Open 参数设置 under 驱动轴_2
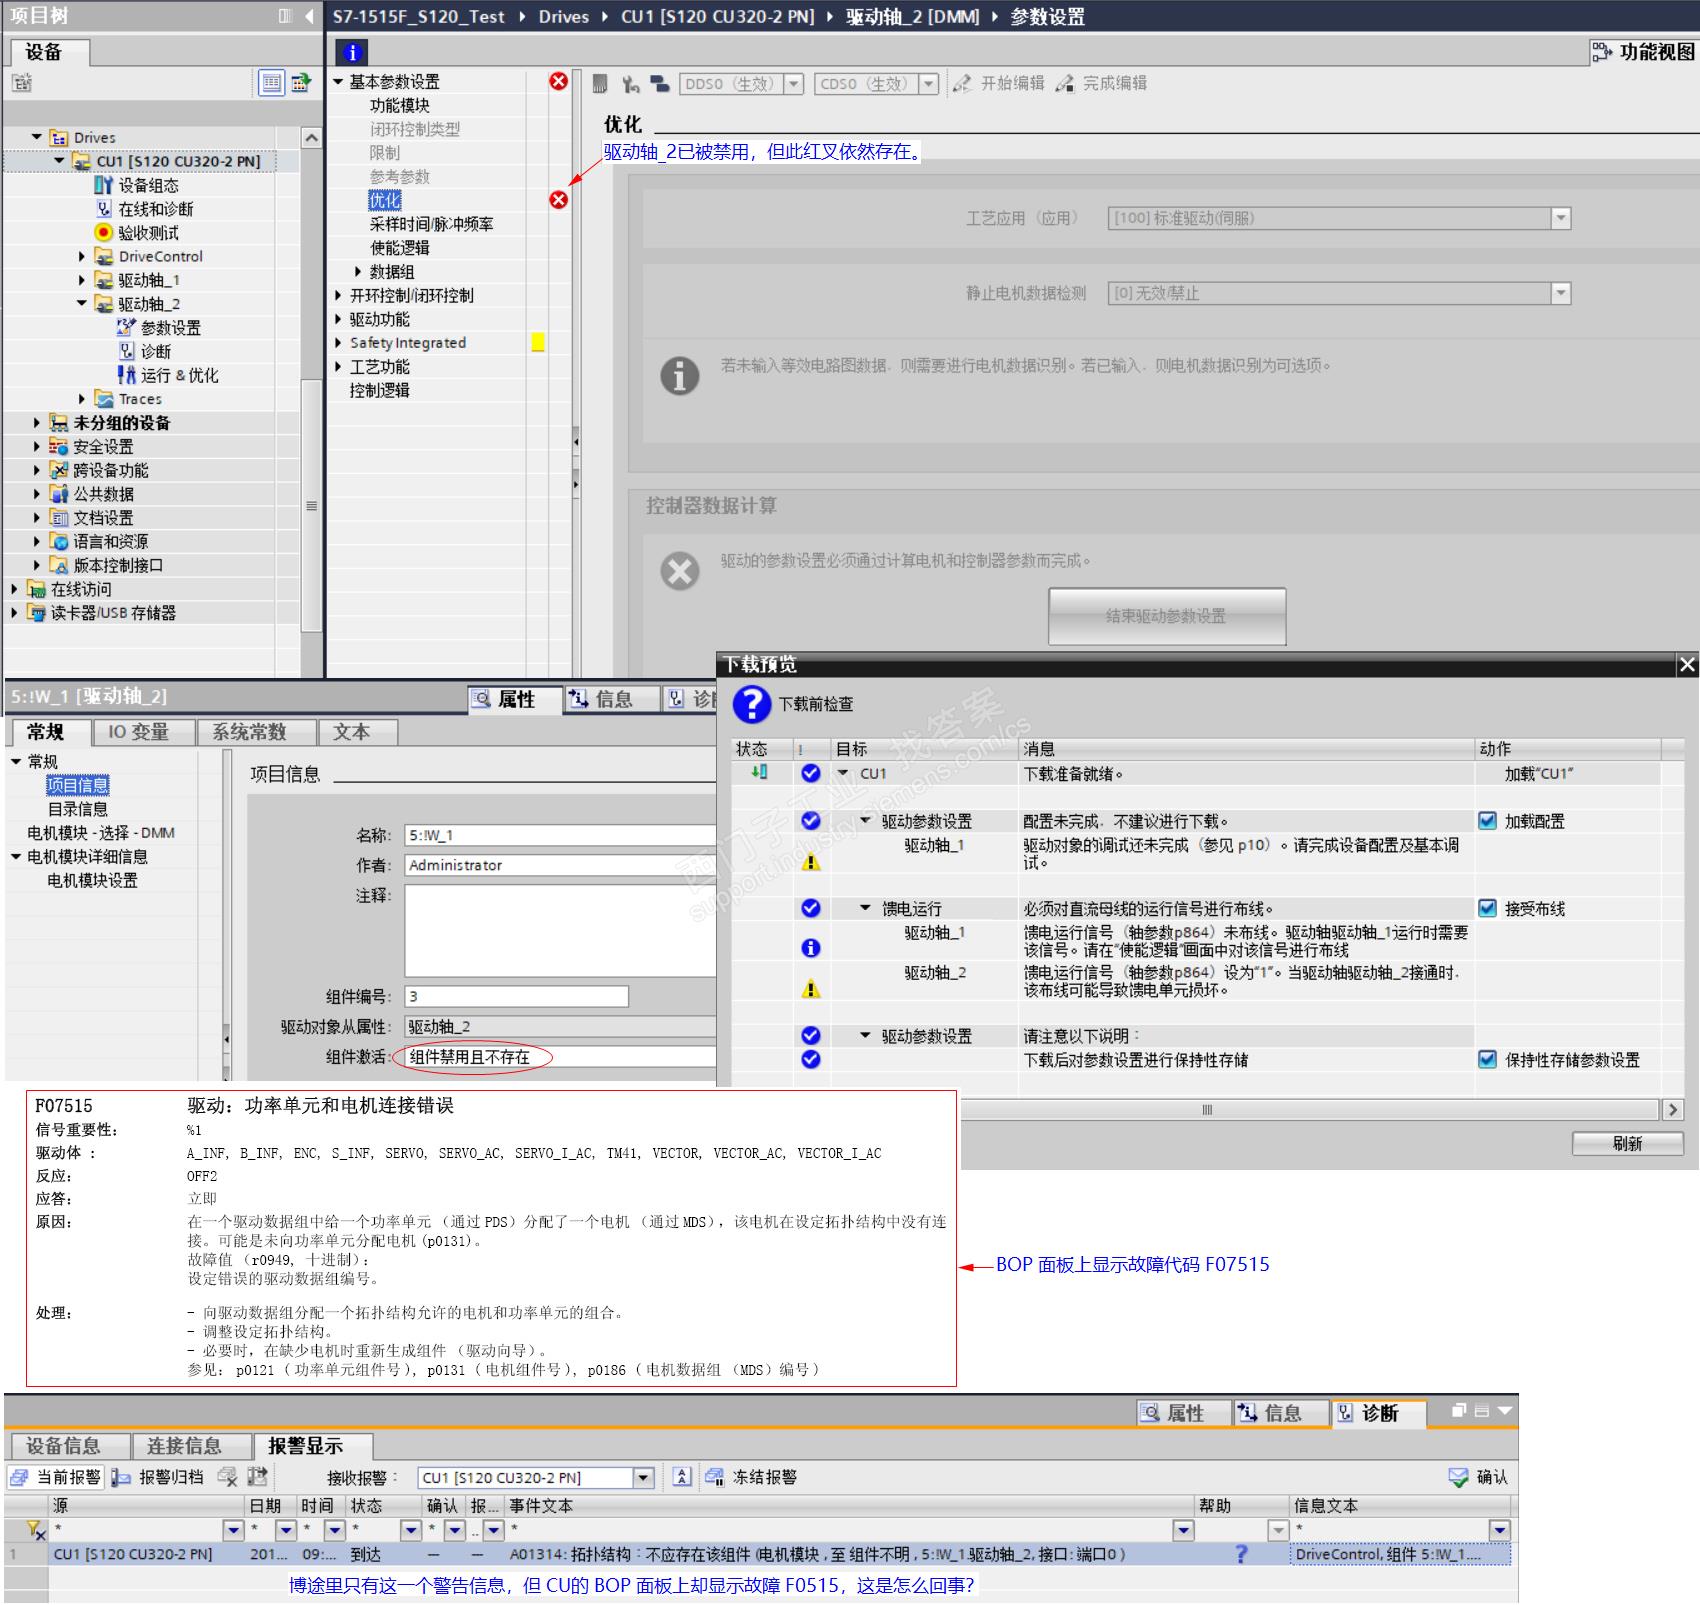The width and height of the screenshot is (1700, 1605). click(170, 328)
